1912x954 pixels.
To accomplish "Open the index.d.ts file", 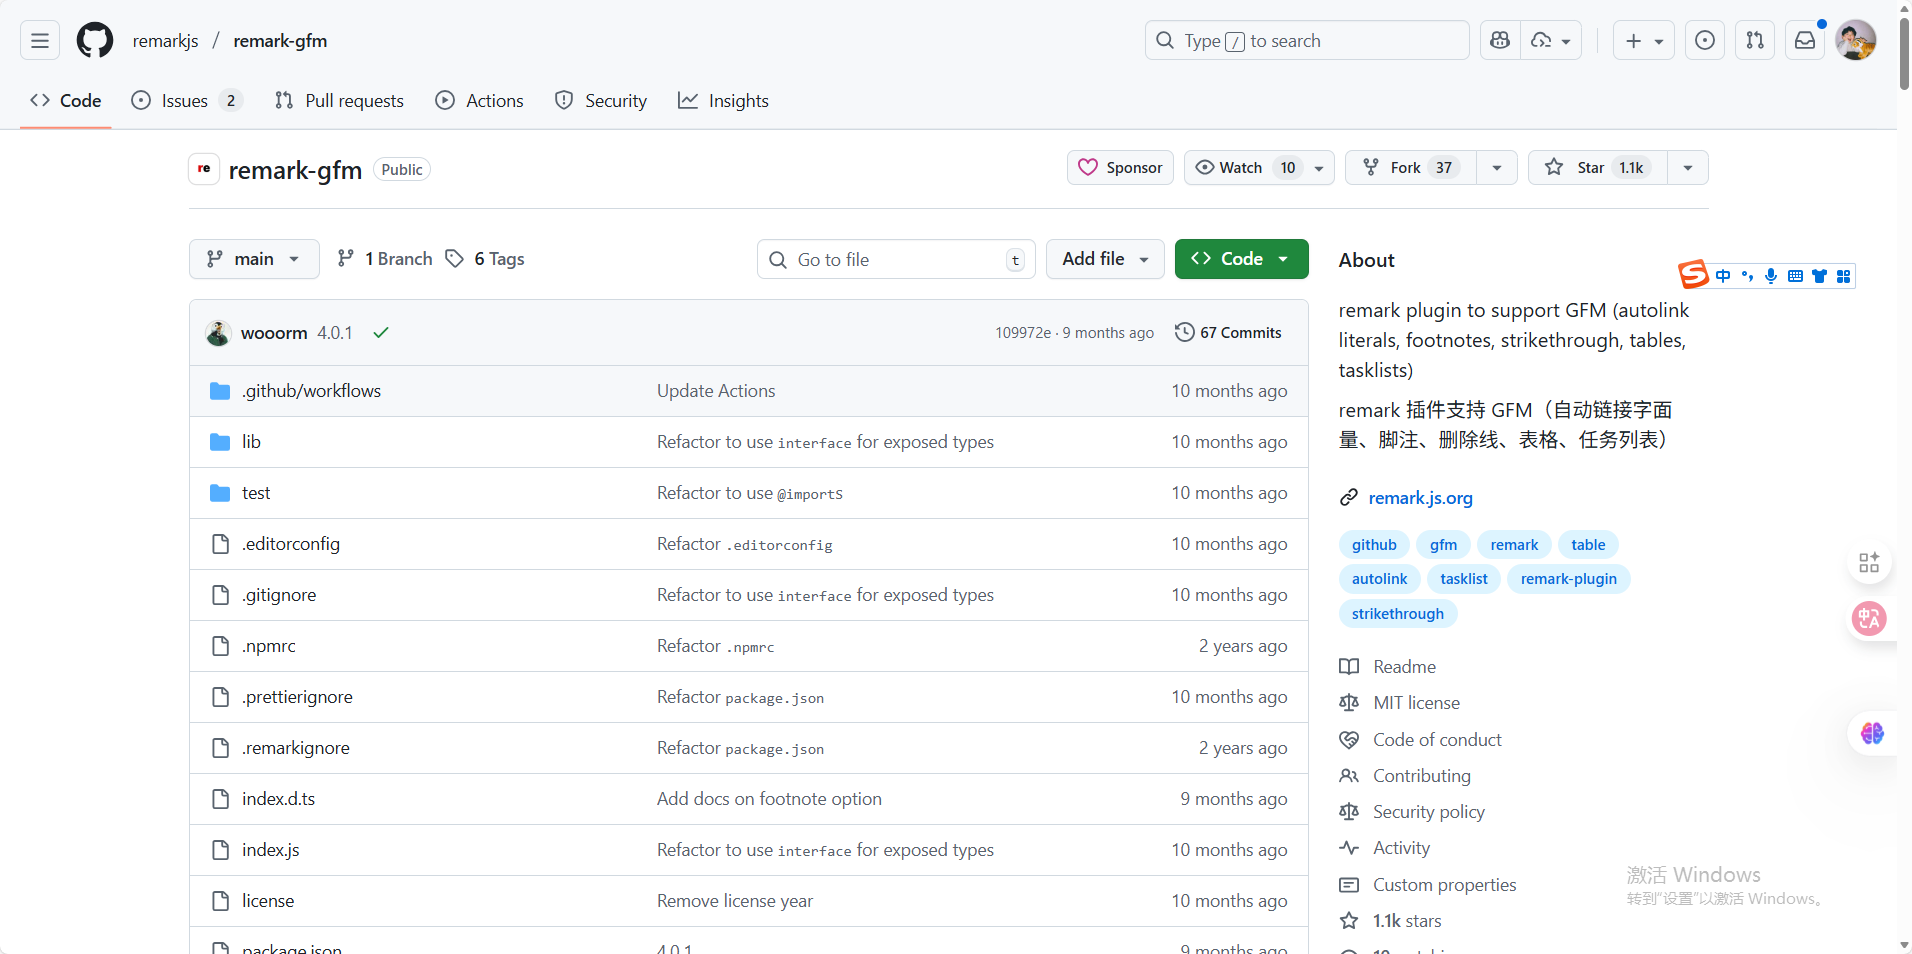I will pos(278,799).
